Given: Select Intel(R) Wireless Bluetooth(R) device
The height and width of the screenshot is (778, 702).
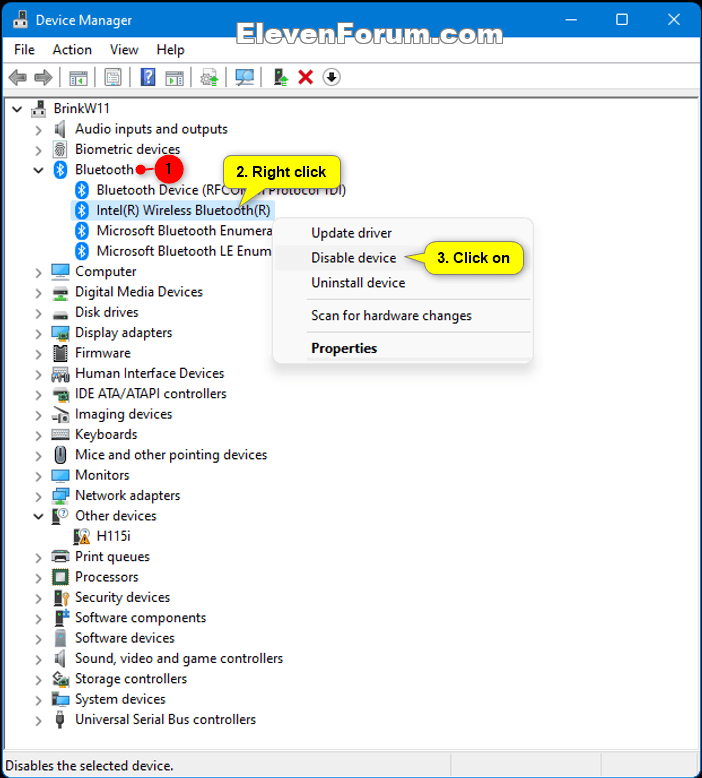Looking at the screenshot, I should (183, 210).
